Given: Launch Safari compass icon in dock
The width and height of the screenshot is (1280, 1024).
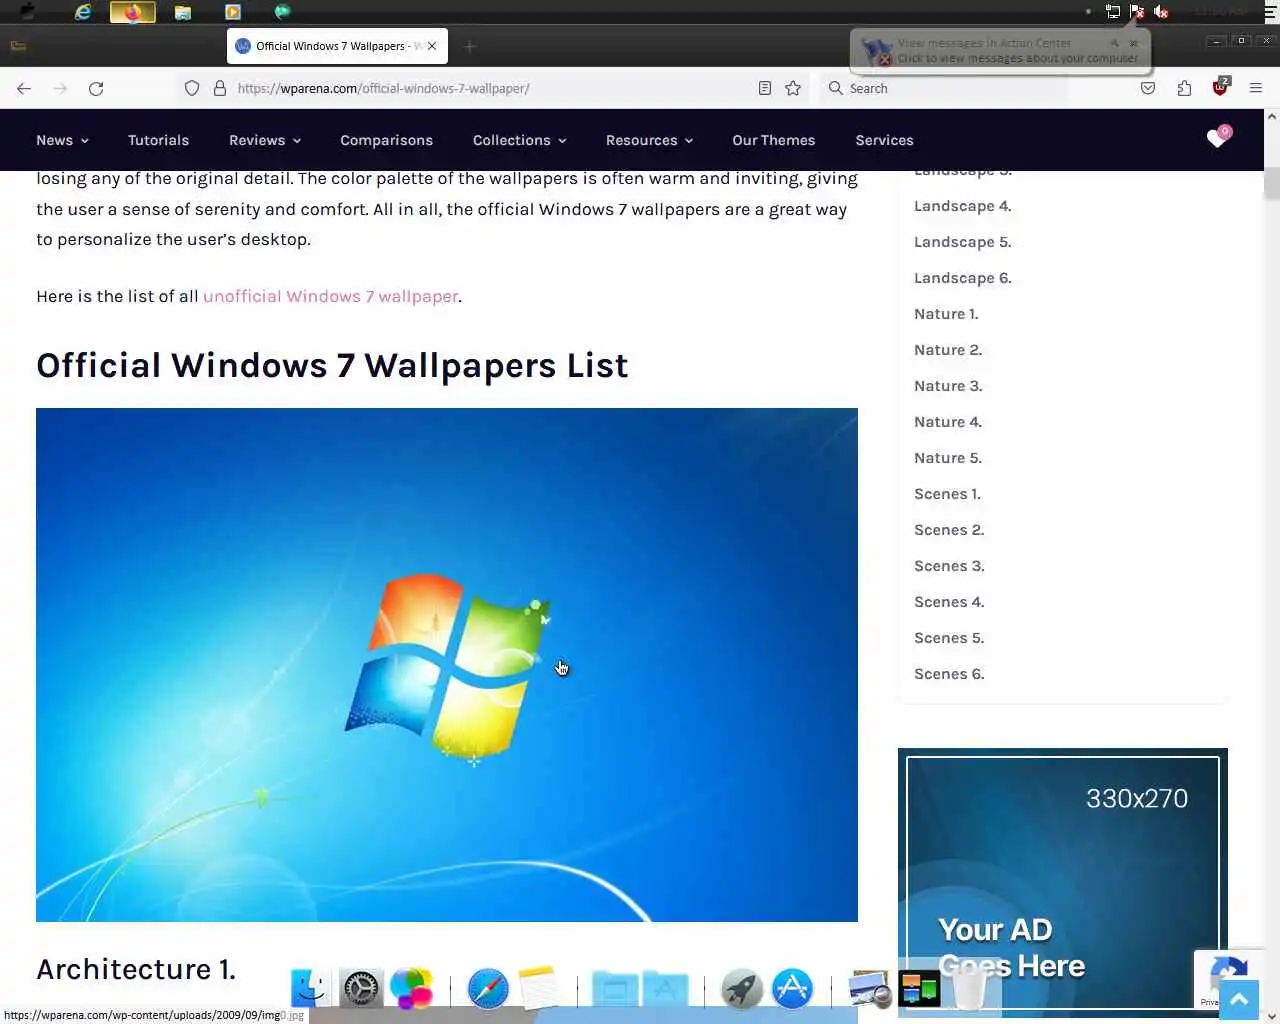Looking at the screenshot, I should 488,988.
